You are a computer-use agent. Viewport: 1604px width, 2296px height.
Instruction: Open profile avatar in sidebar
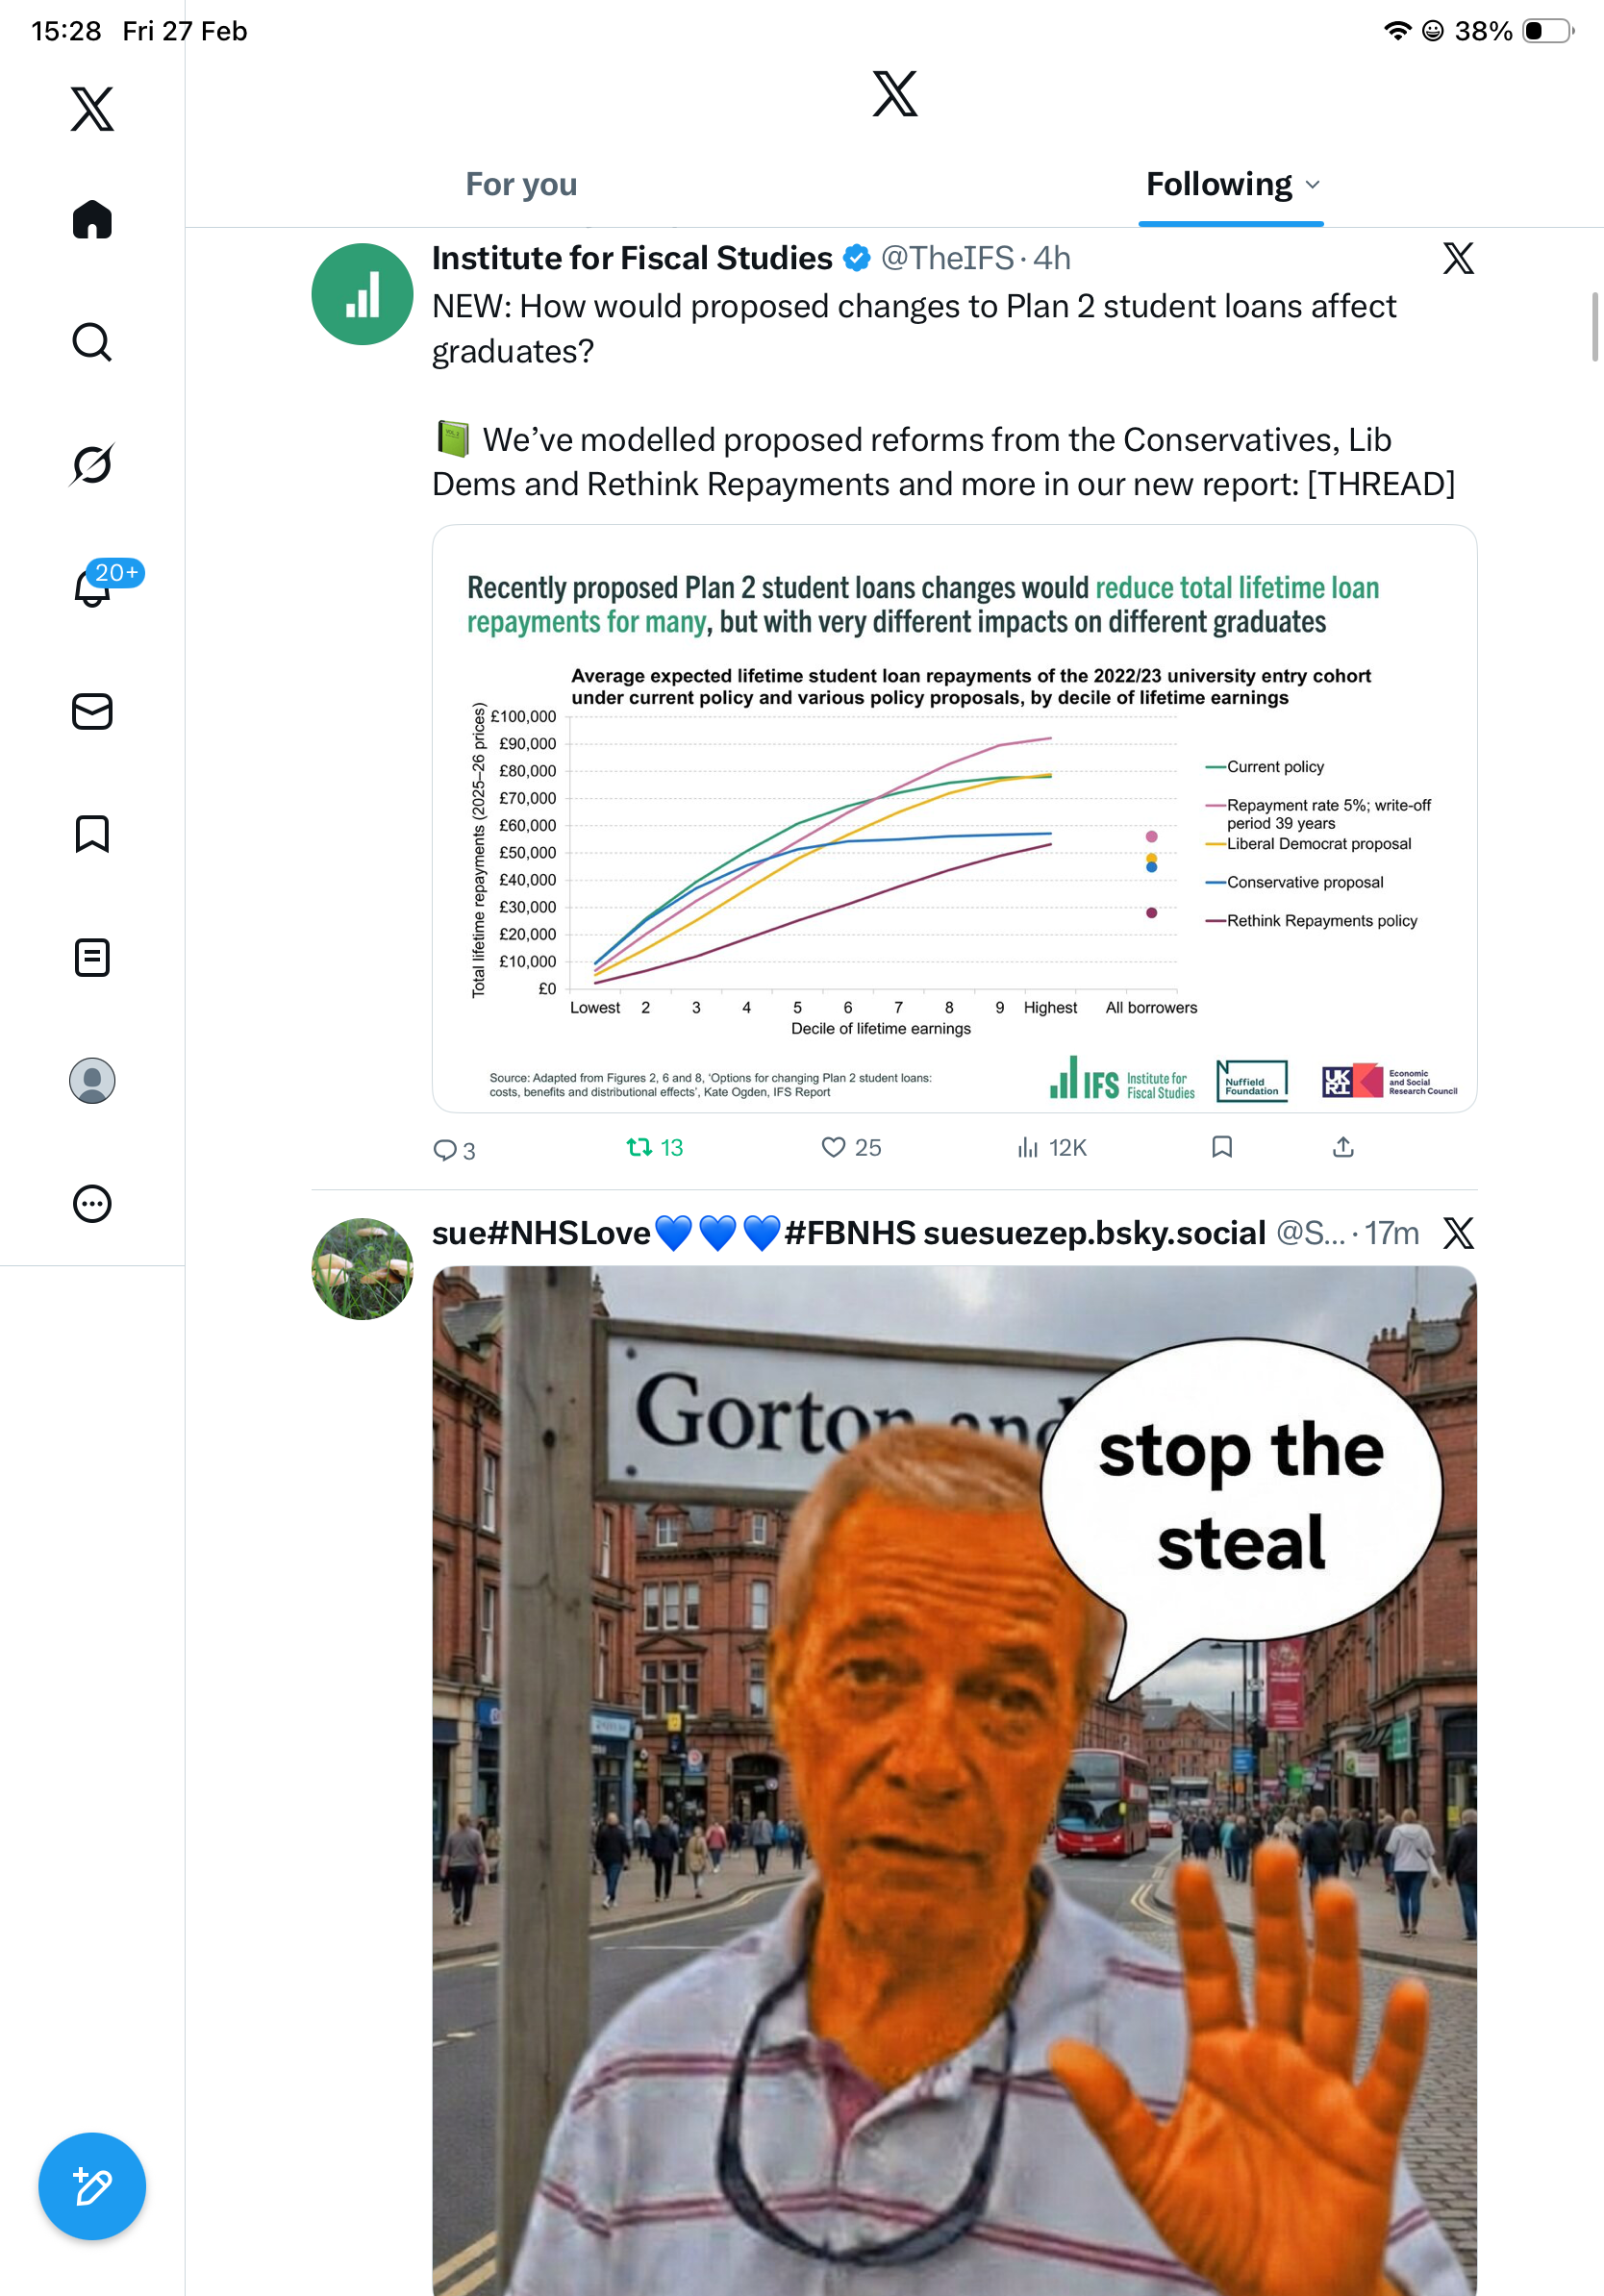(92, 1080)
